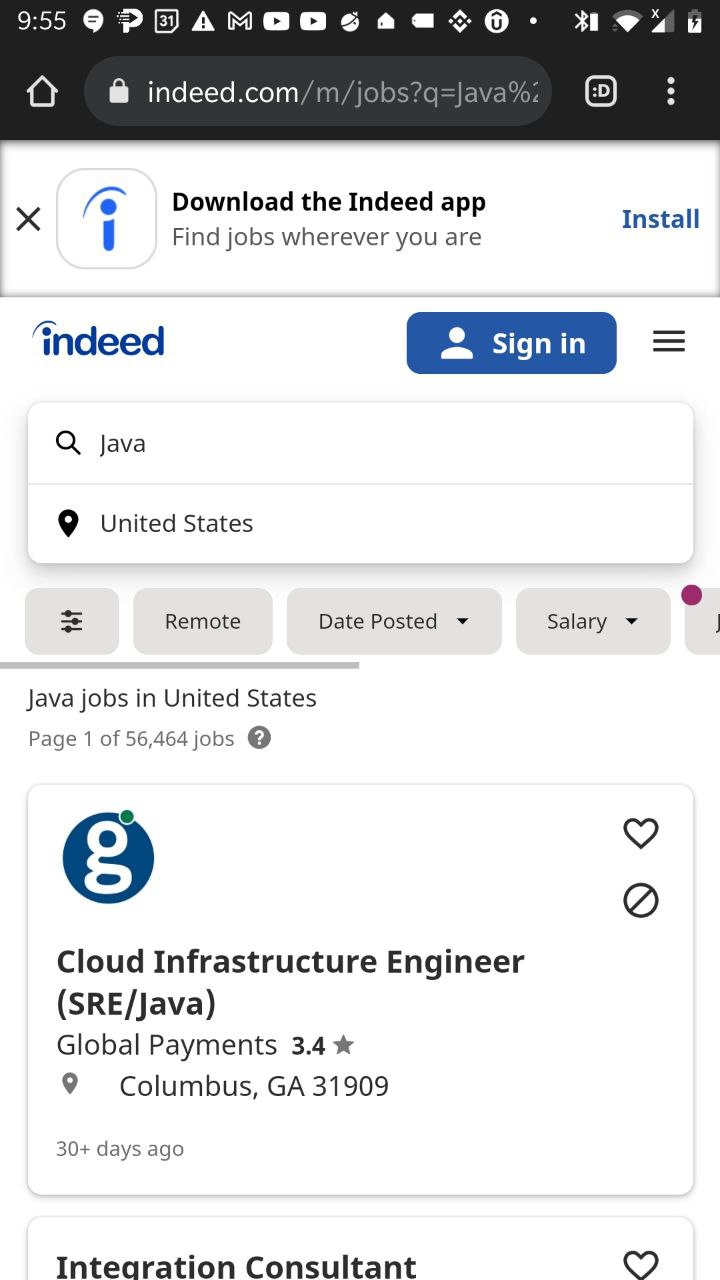The image size is (720, 1280).
Task: Open the hamburger navigation menu
Action: 669,342
